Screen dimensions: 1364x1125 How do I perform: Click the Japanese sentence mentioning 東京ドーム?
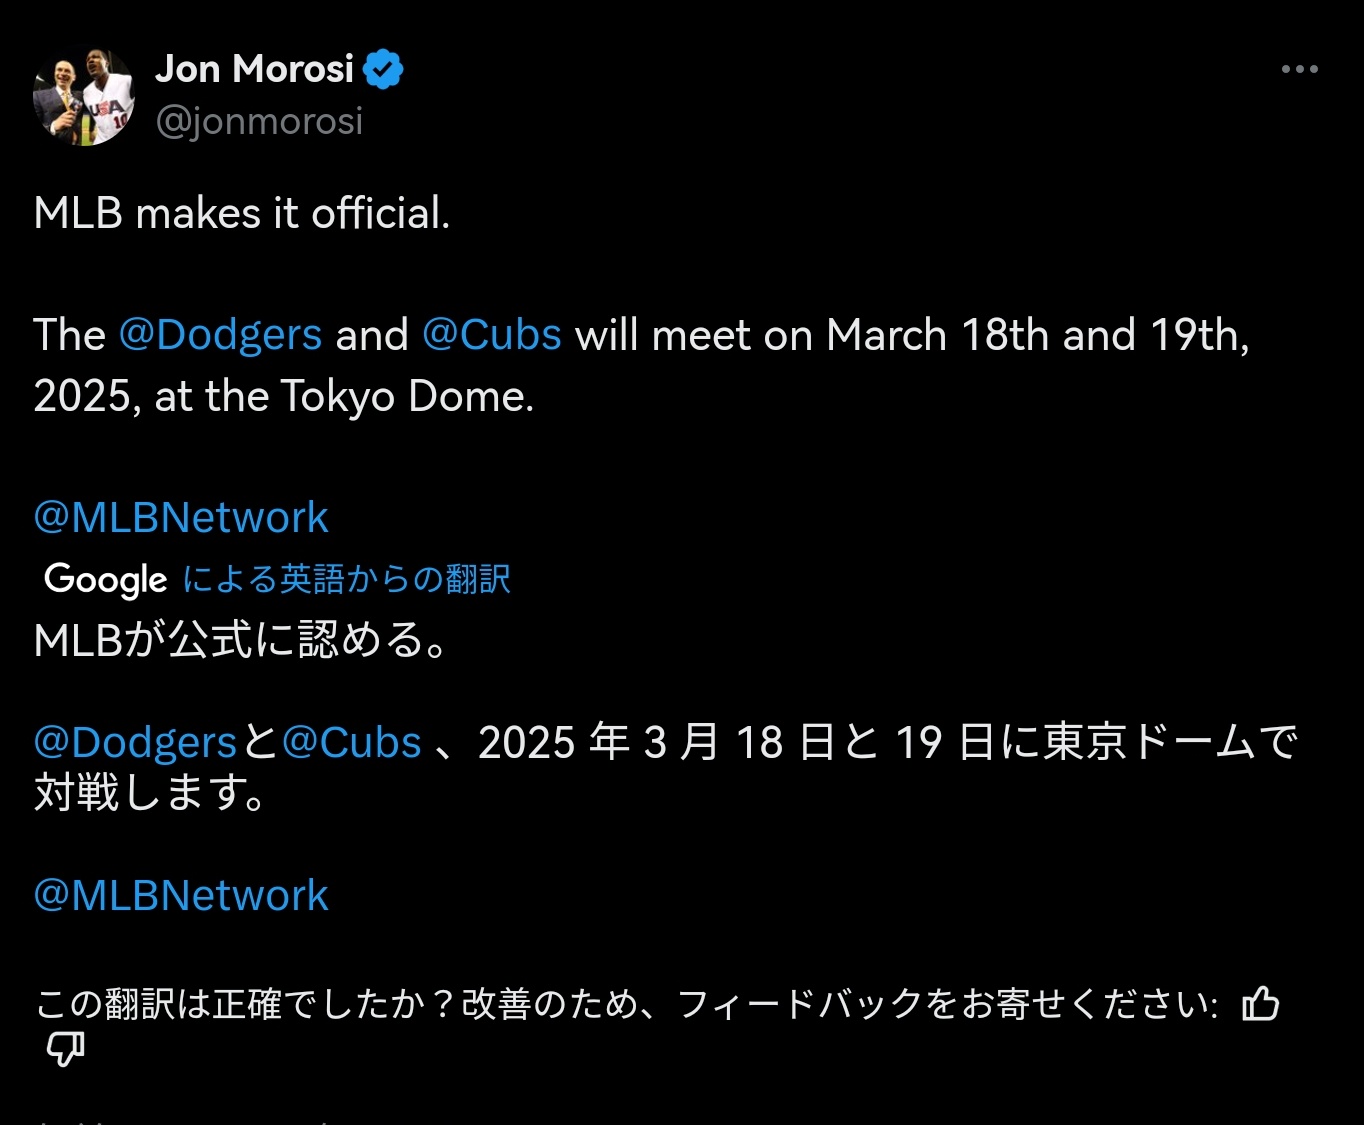click(880, 742)
